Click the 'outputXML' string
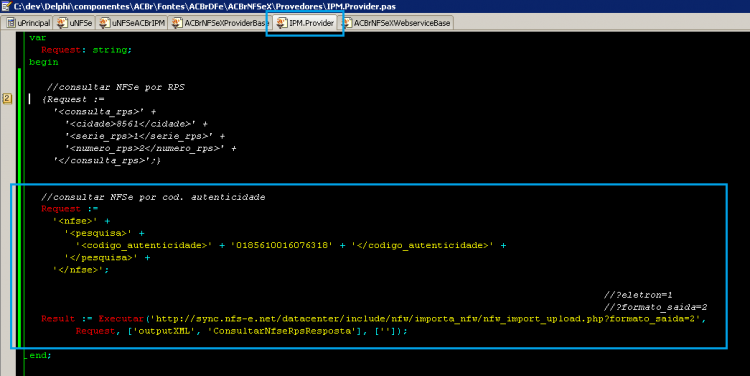The image size is (750, 376). tap(164, 331)
